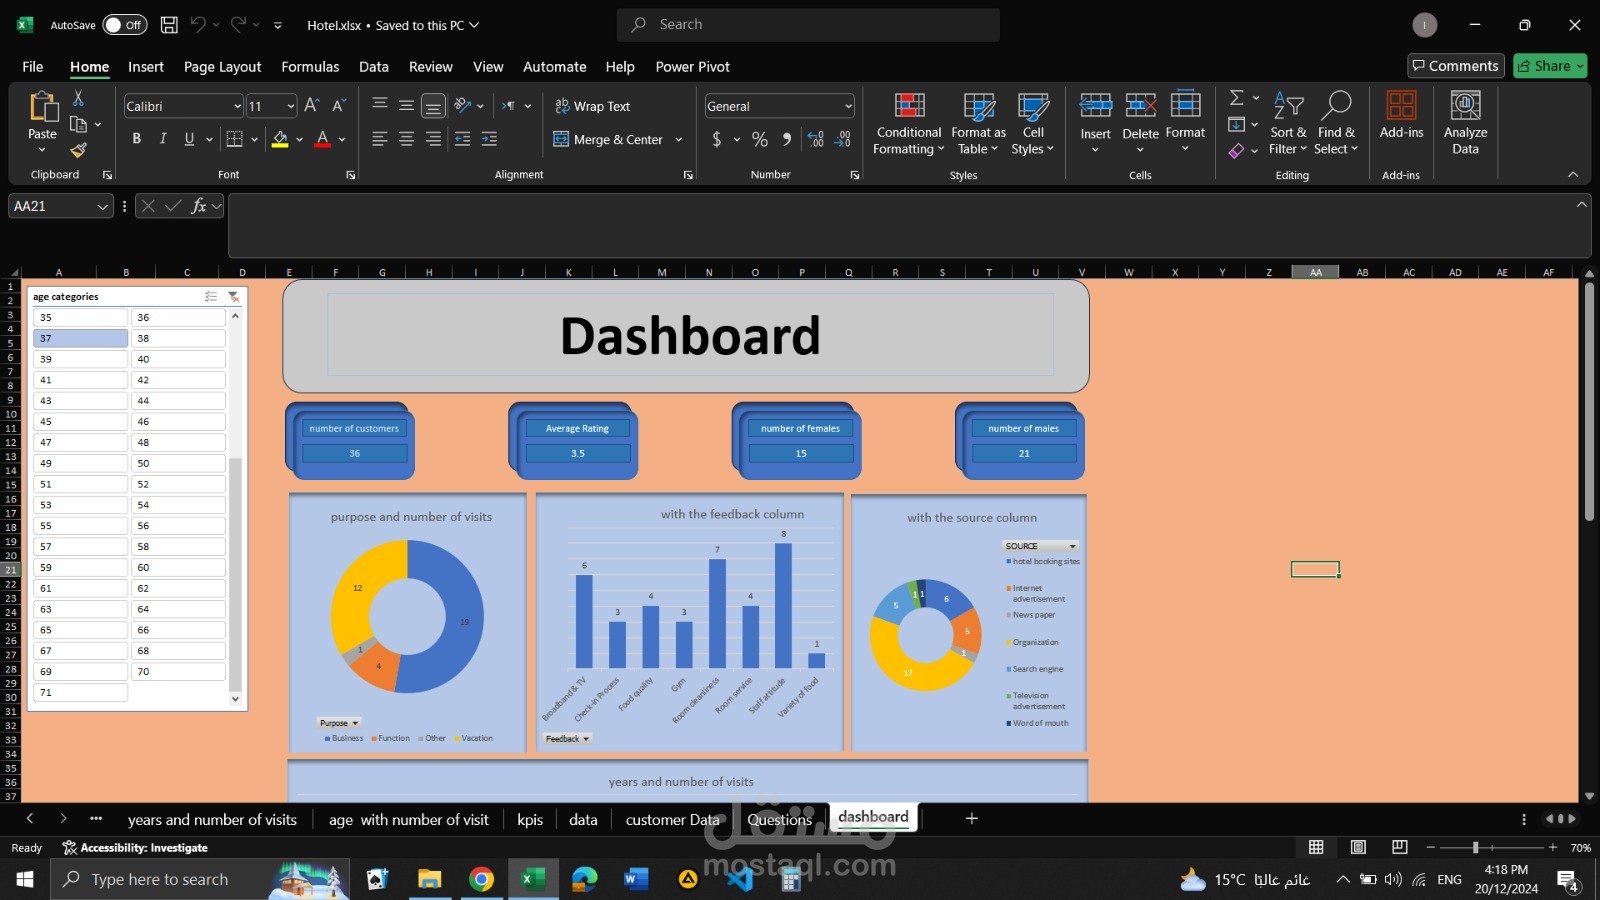This screenshot has height=900, width=1600.
Task: Click the Increase Font Size icon
Action: (x=312, y=106)
